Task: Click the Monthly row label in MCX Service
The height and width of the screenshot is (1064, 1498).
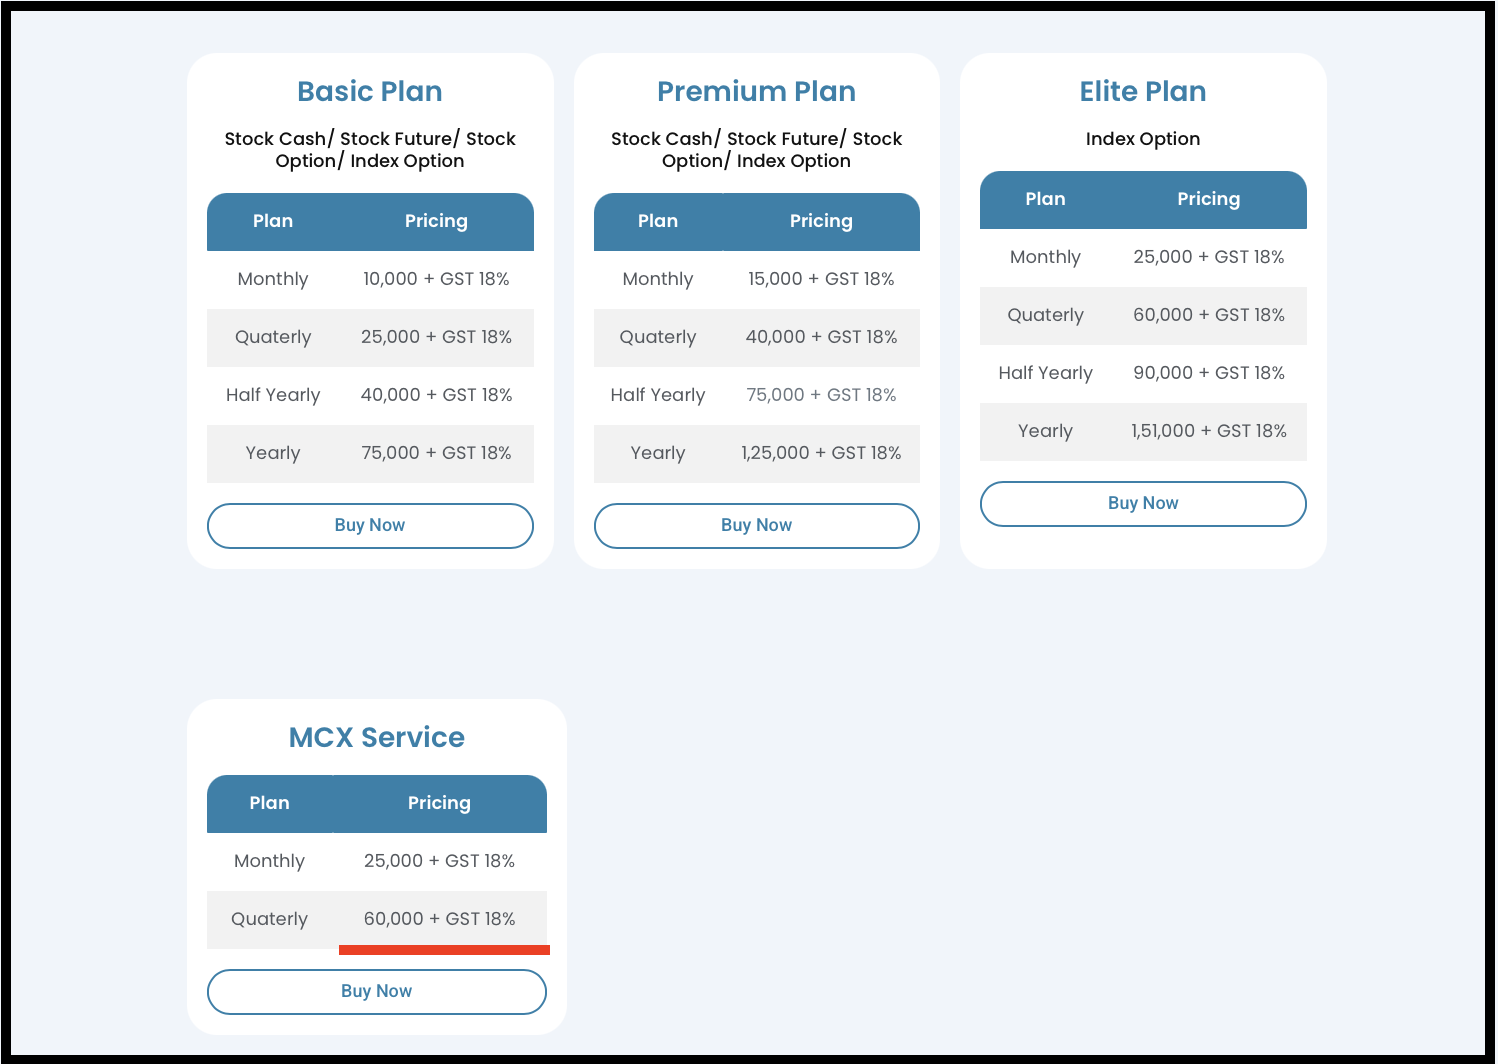Action: (x=269, y=861)
